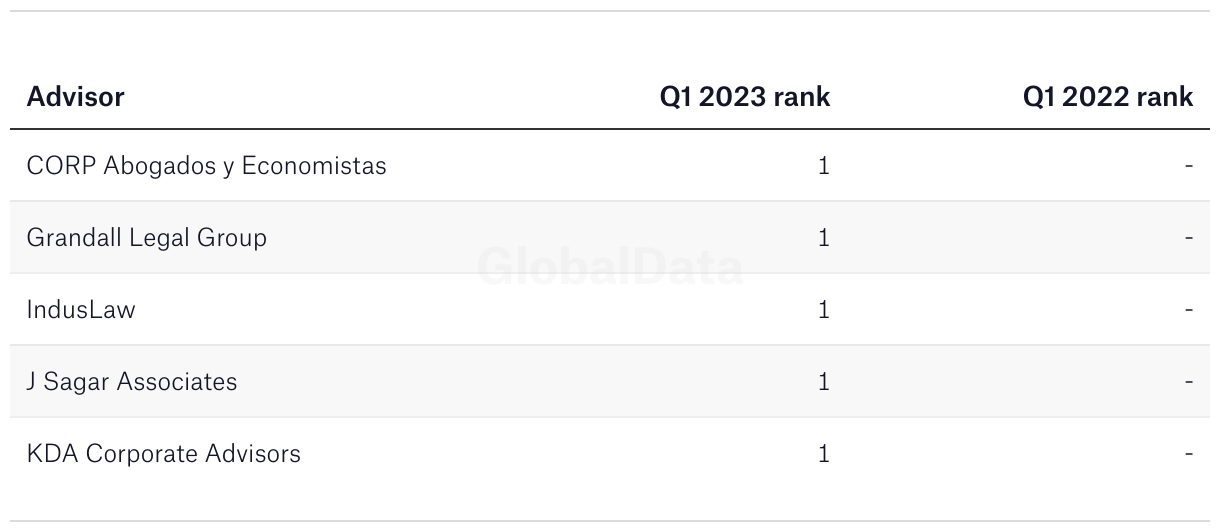
Task: Select CORP Abogados y Economistas advisor name
Action: [206, 165]
